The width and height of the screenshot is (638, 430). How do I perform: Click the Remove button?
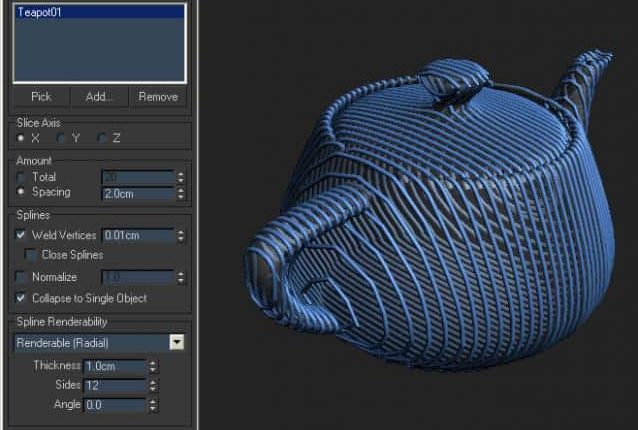[x=158, y=97]
